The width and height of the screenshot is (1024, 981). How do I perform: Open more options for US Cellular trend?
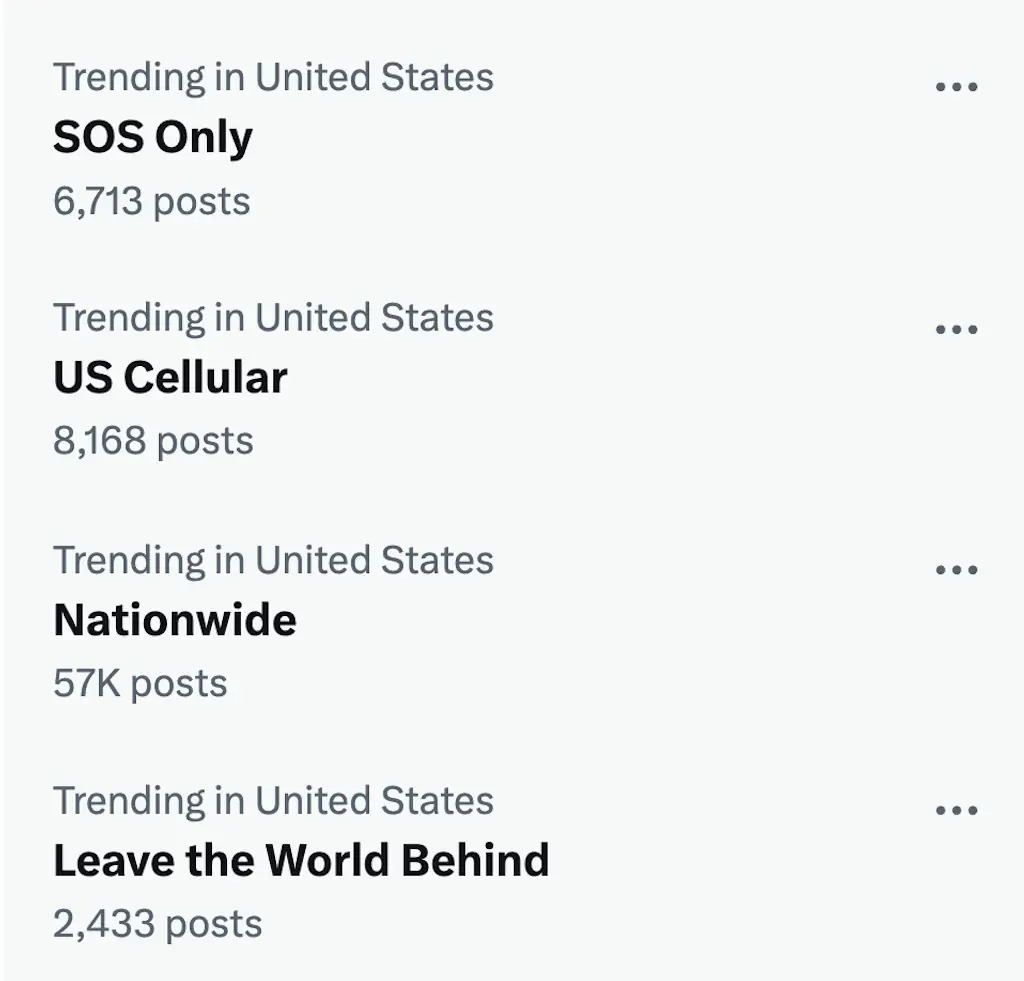[x=956, y=329]
